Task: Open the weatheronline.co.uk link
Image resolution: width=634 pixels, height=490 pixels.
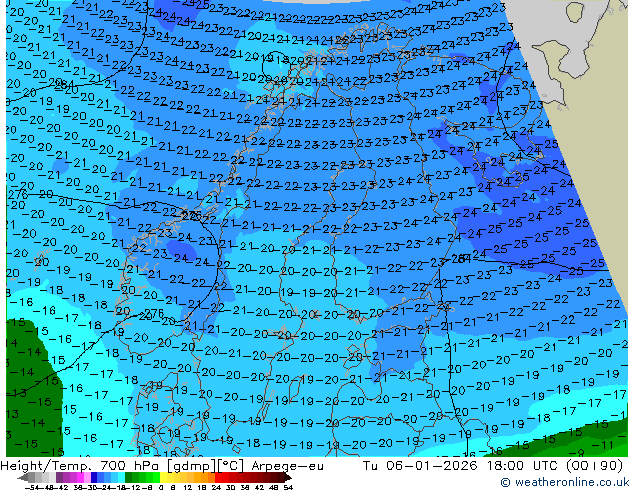Action: [x=565, y=482]
